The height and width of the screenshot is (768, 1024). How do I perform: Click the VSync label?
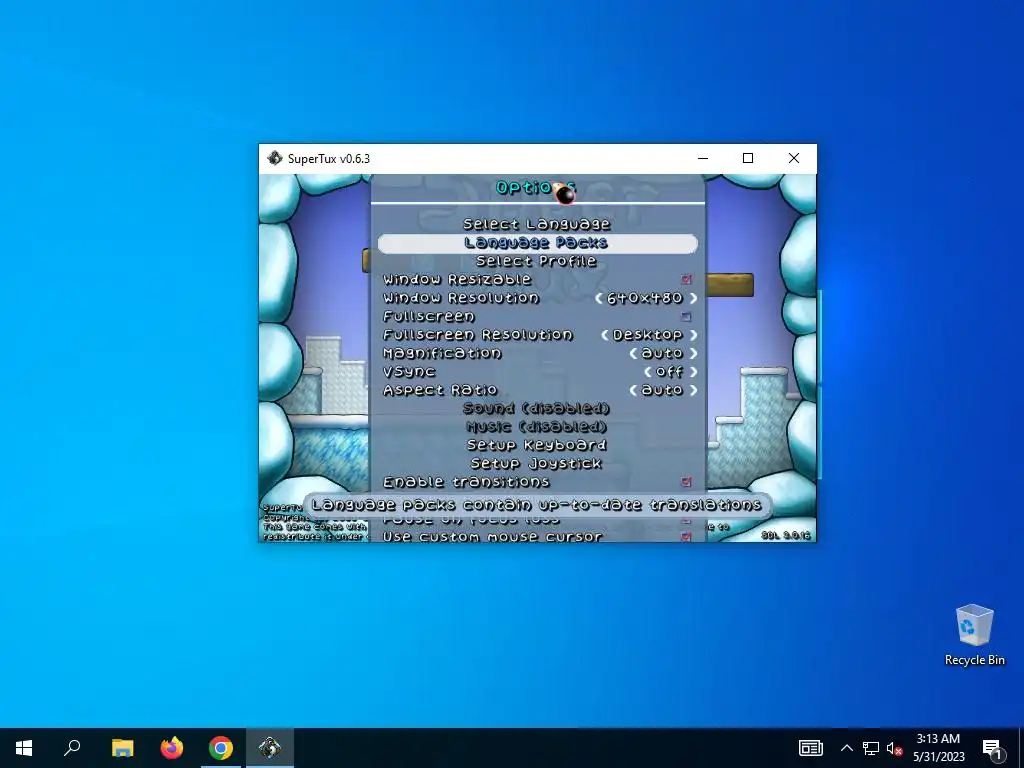click(409, 372)
